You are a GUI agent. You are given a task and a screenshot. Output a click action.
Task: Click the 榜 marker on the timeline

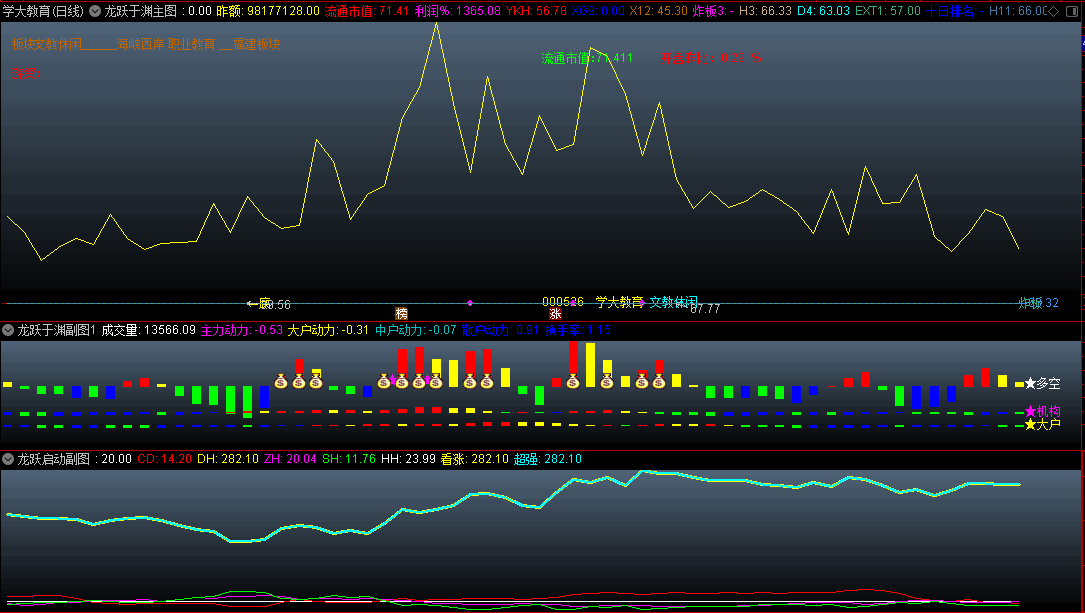tap(401, 313)
